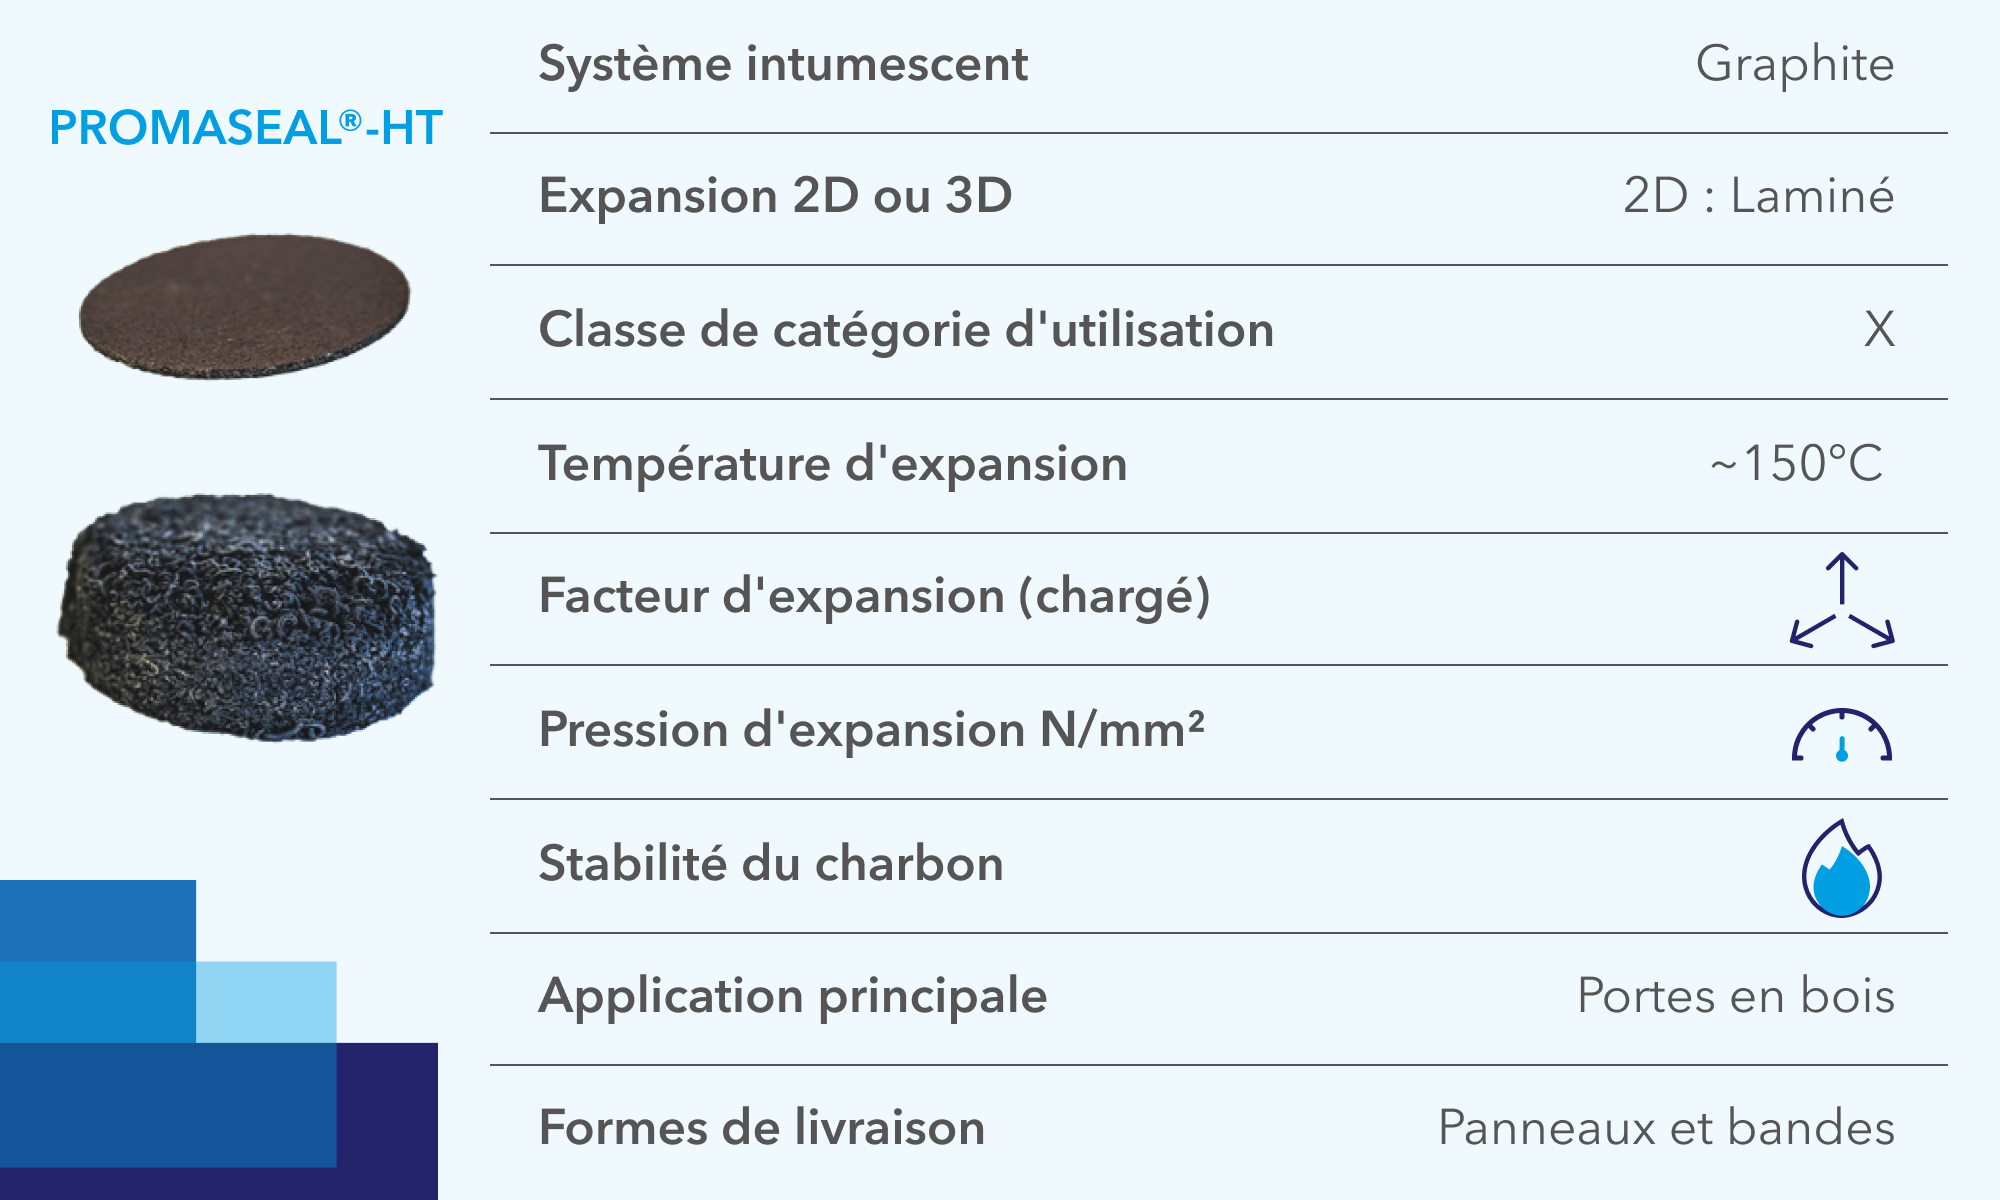Click the blue flame char stability icon

[1841, 869]
